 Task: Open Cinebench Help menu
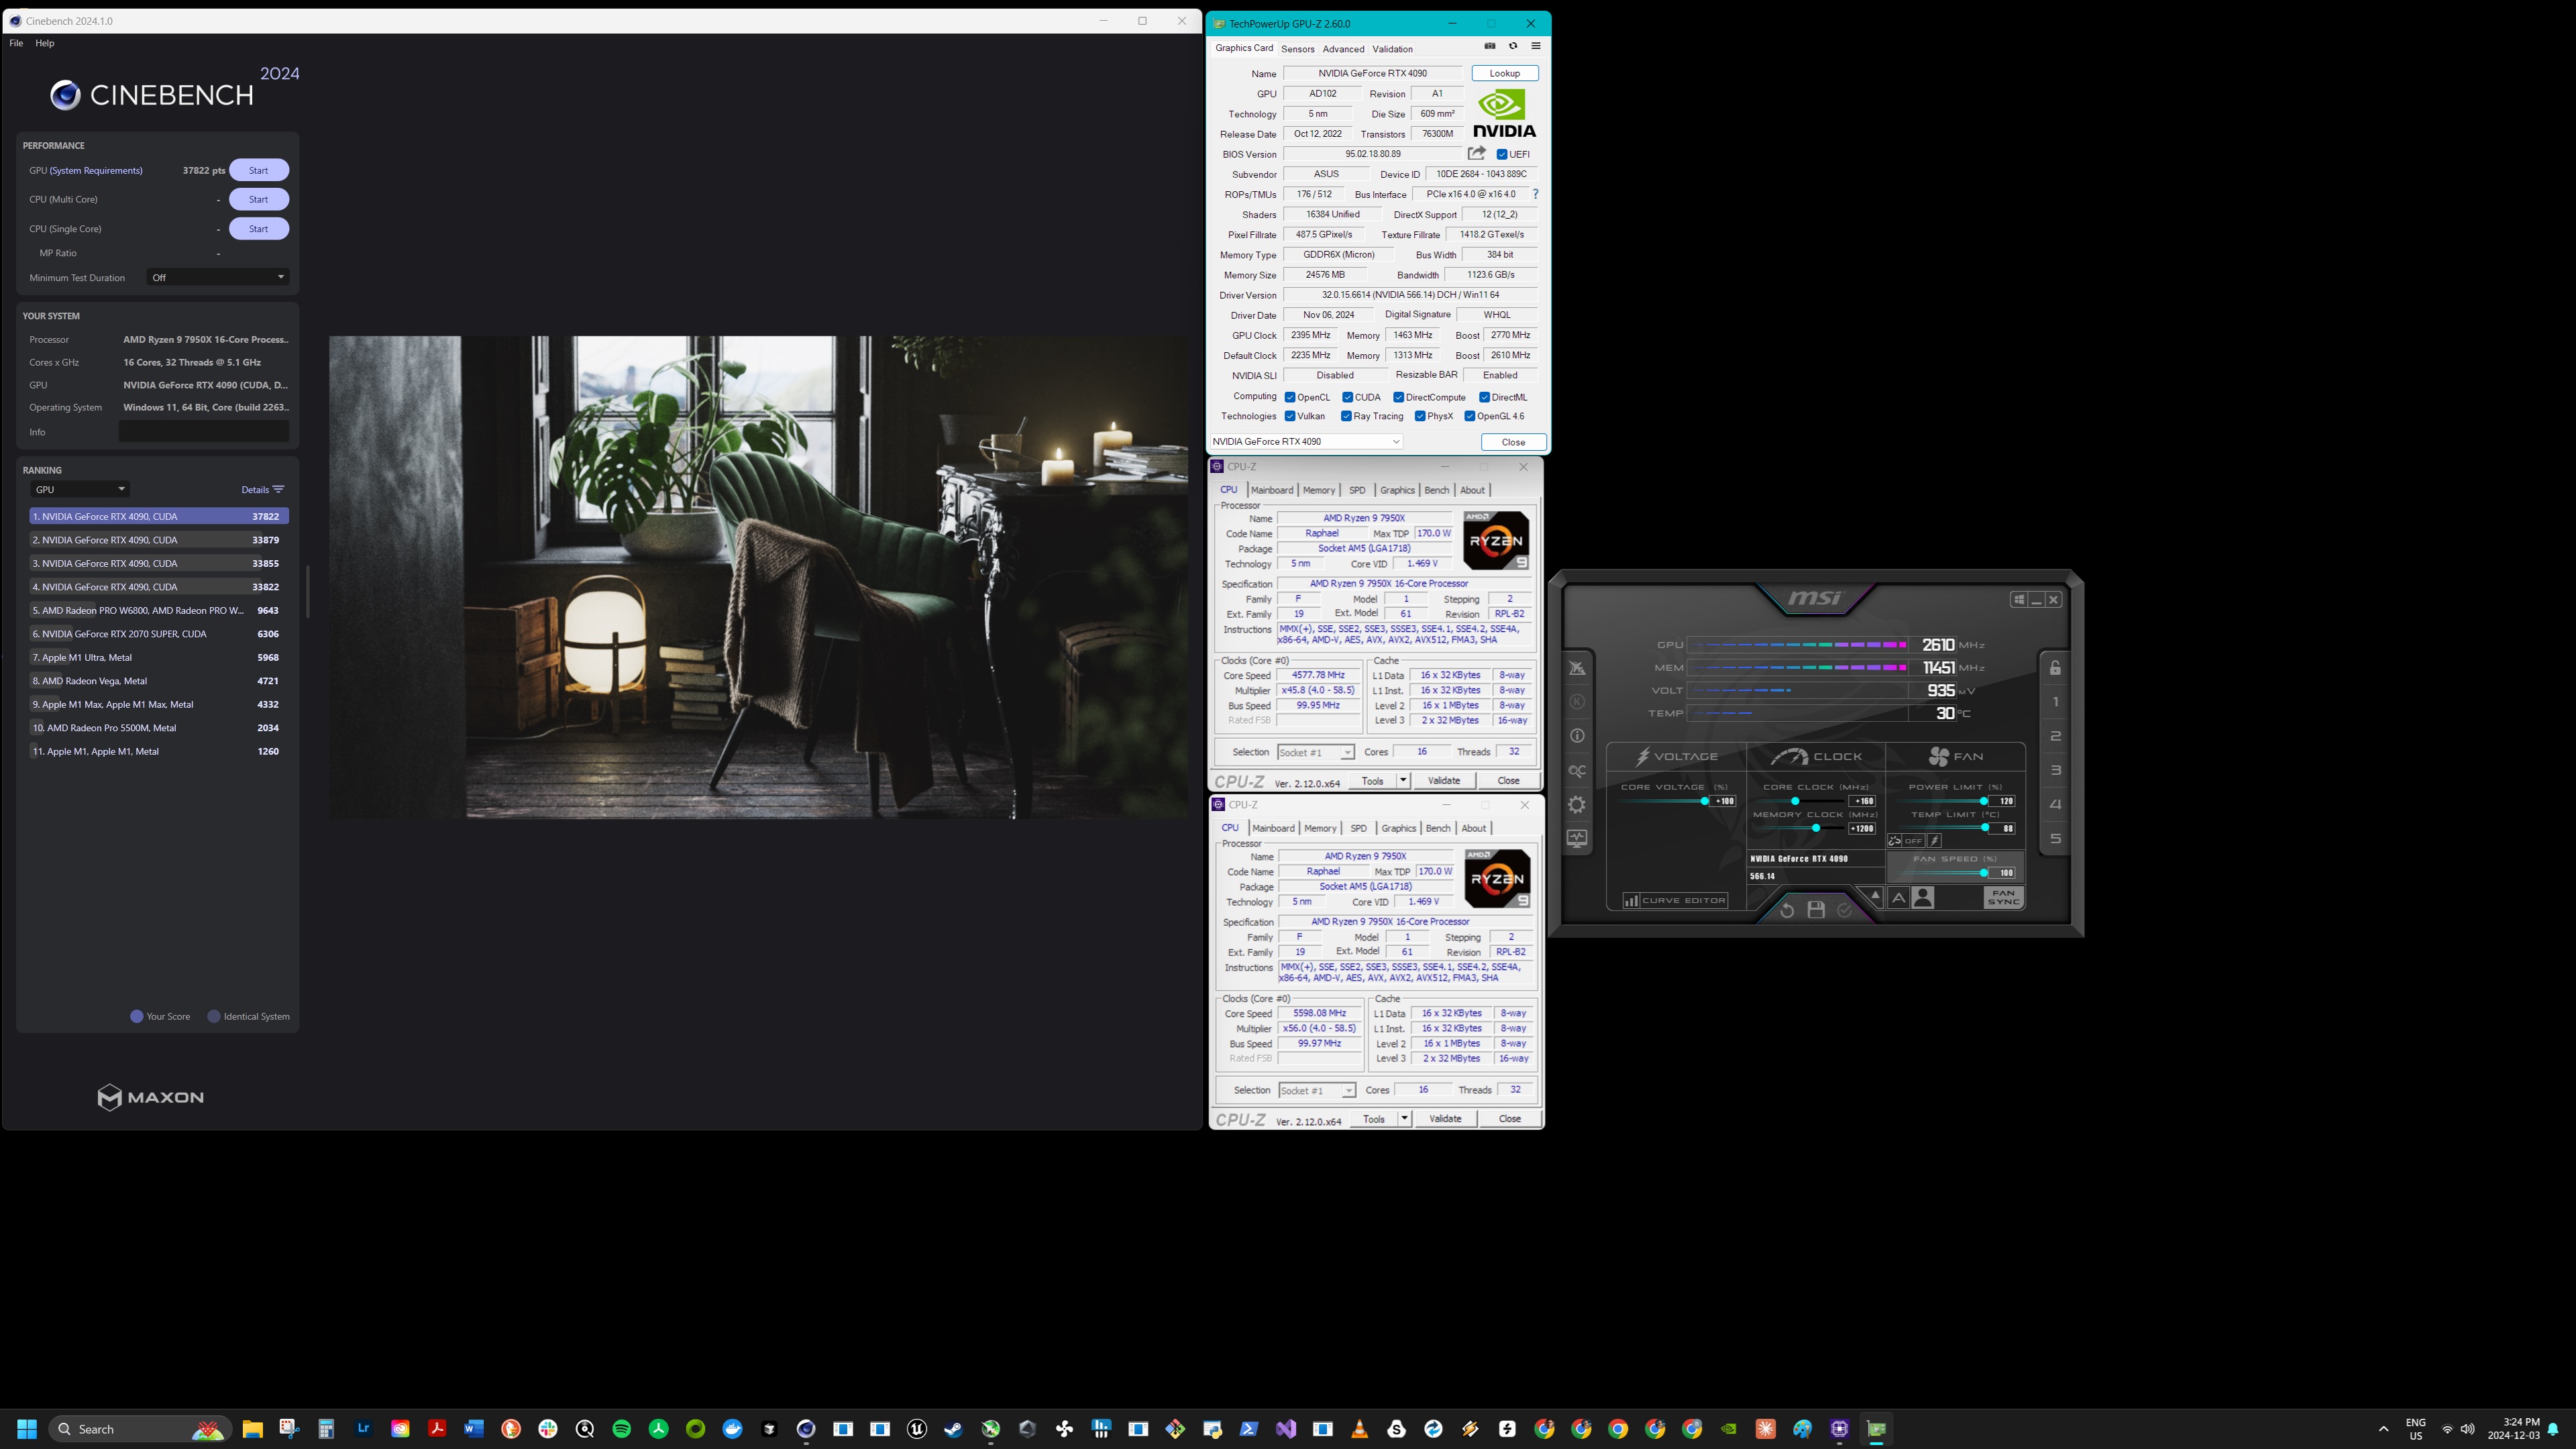pyautogui.click(x=45, y=43)
